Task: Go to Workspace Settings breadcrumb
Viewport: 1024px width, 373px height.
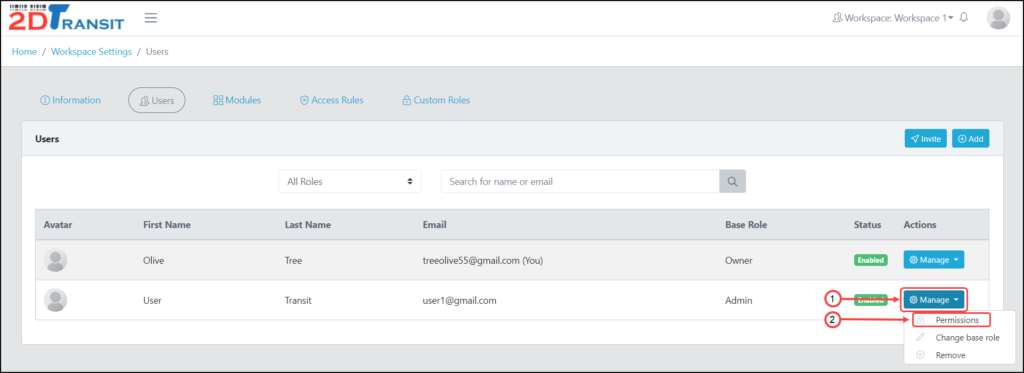Action: coord(91,52)
